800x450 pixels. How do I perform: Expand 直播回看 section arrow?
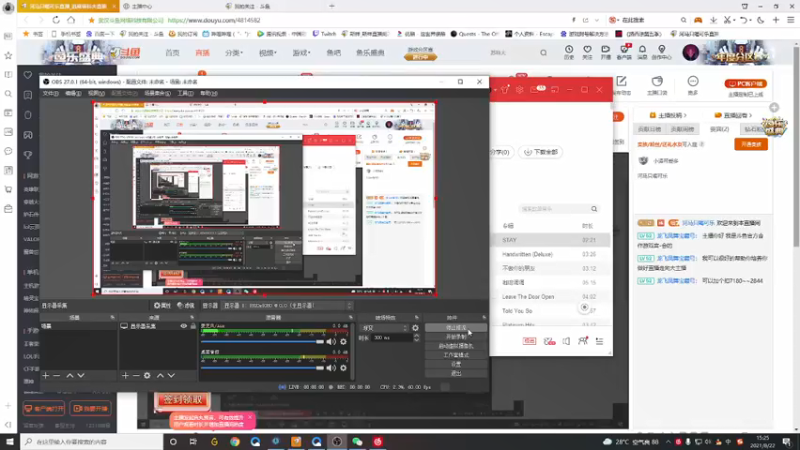[x=751, y=115]
